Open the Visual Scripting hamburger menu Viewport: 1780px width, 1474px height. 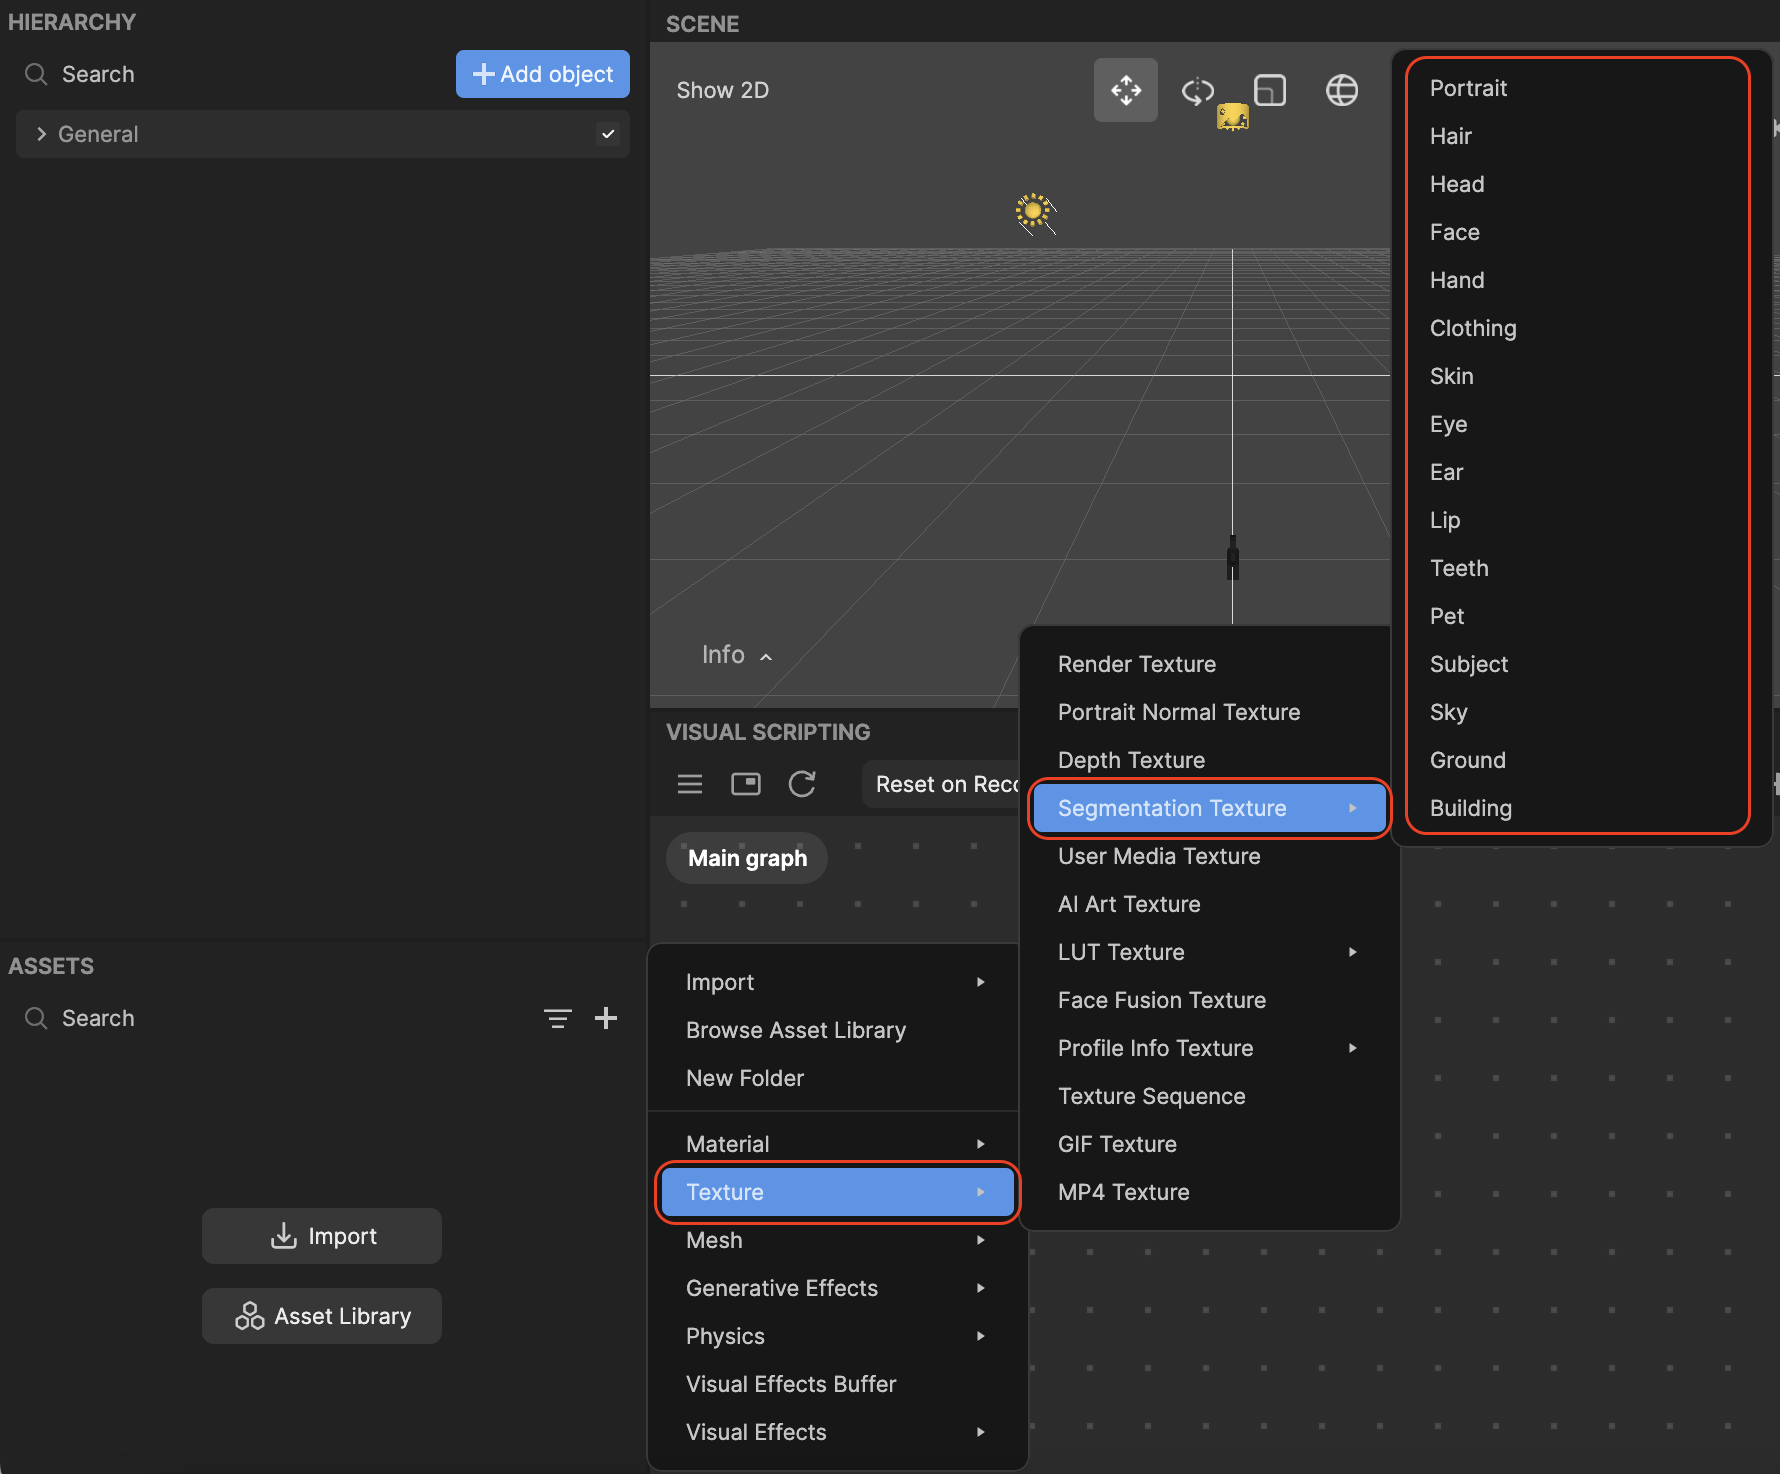pyautogui.click(x=690, y=784)
